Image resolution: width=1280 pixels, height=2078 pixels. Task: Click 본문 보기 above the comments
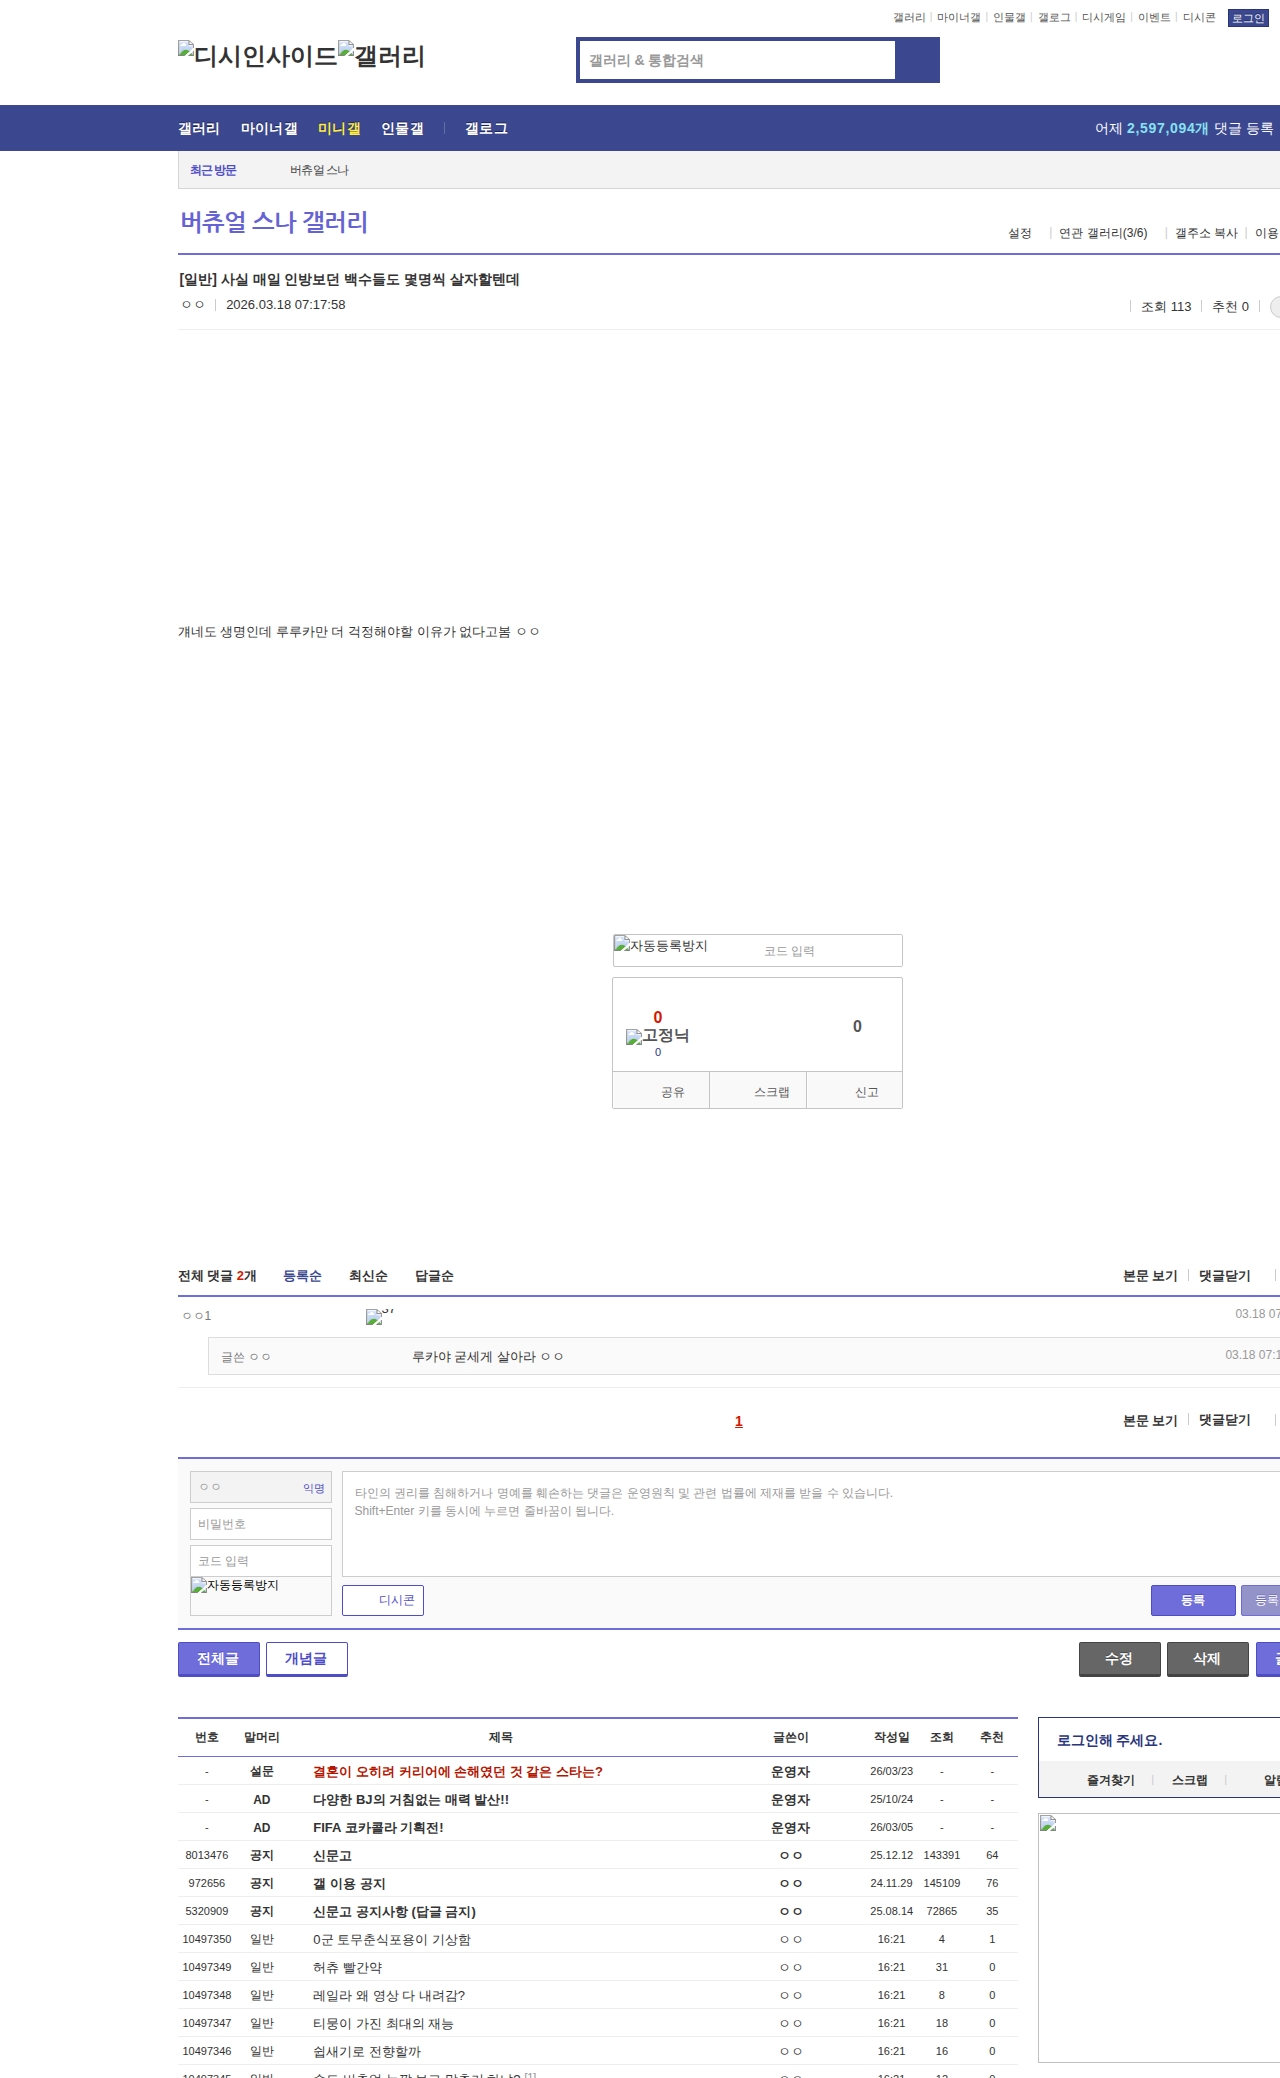tap(1150, 1276)
